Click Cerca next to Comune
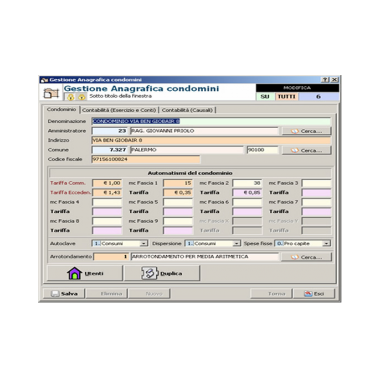 click(x=307, y=150)
